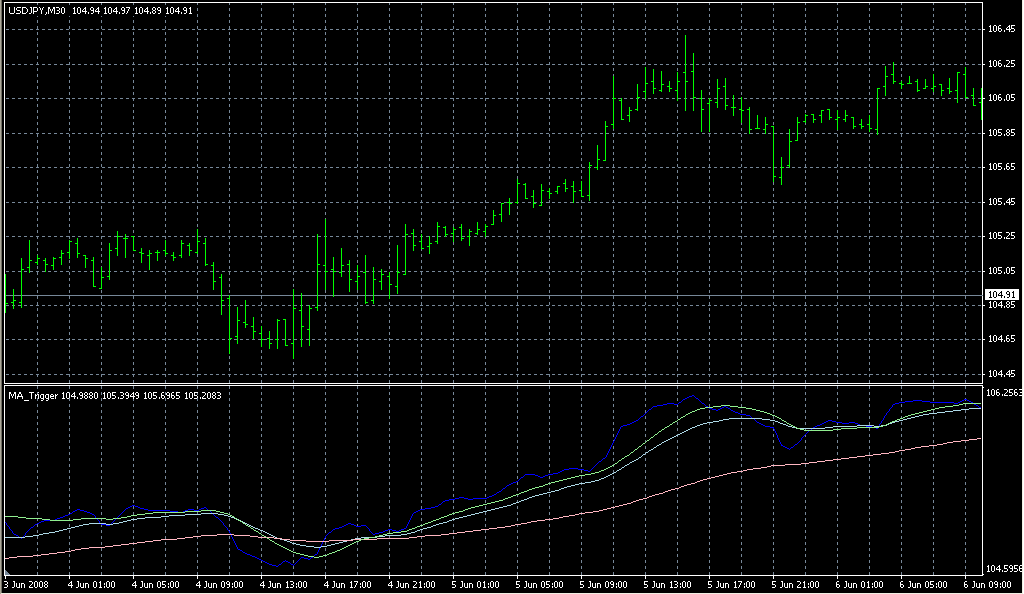1024x594 pixels.
Task: Click the 104.45 price axis label
Action: (x=1001, y=374)
